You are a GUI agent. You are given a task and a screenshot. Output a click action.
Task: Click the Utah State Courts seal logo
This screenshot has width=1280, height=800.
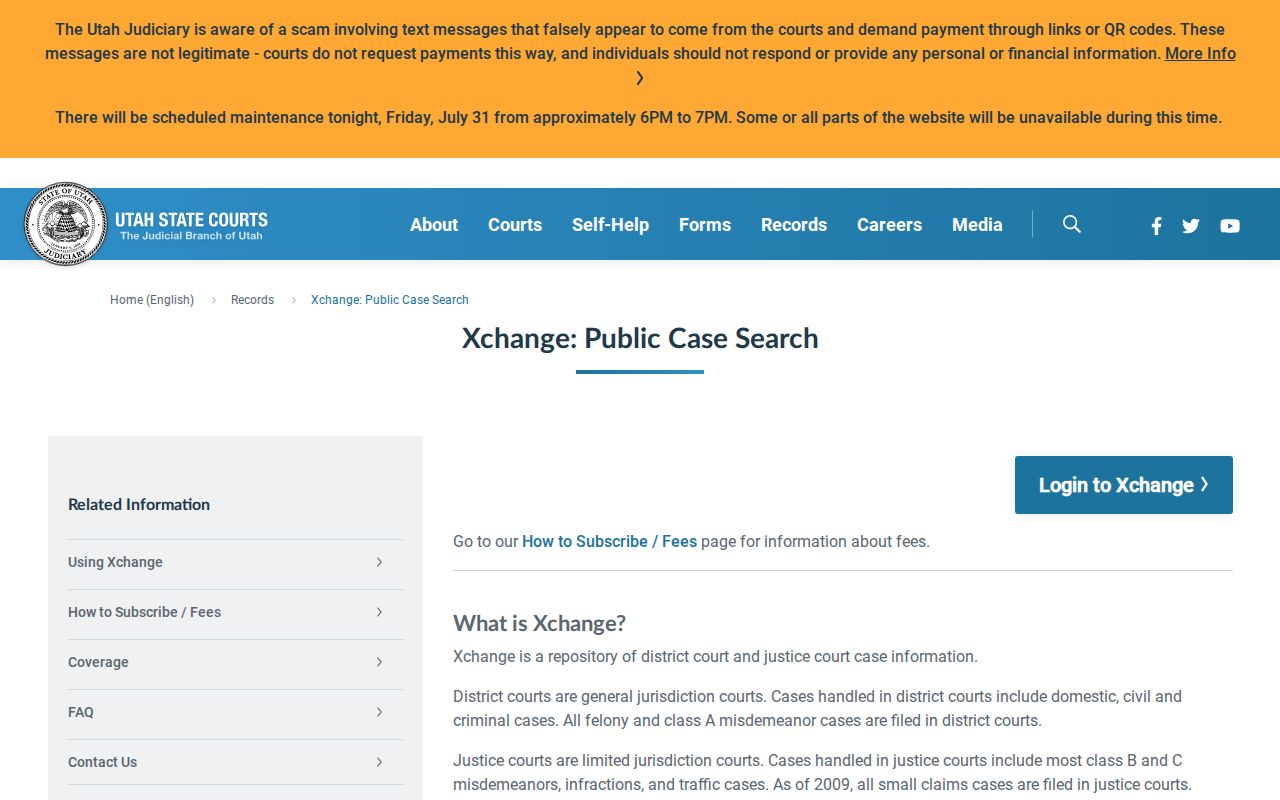[65, 224]
